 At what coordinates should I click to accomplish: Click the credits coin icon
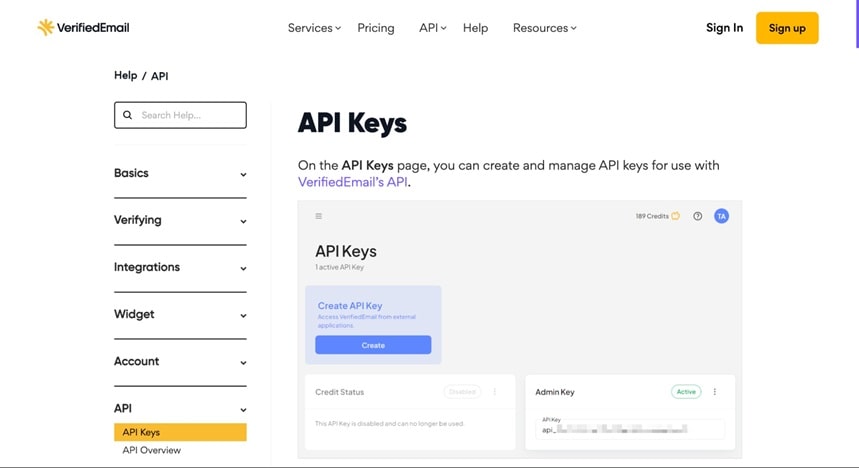676,216
